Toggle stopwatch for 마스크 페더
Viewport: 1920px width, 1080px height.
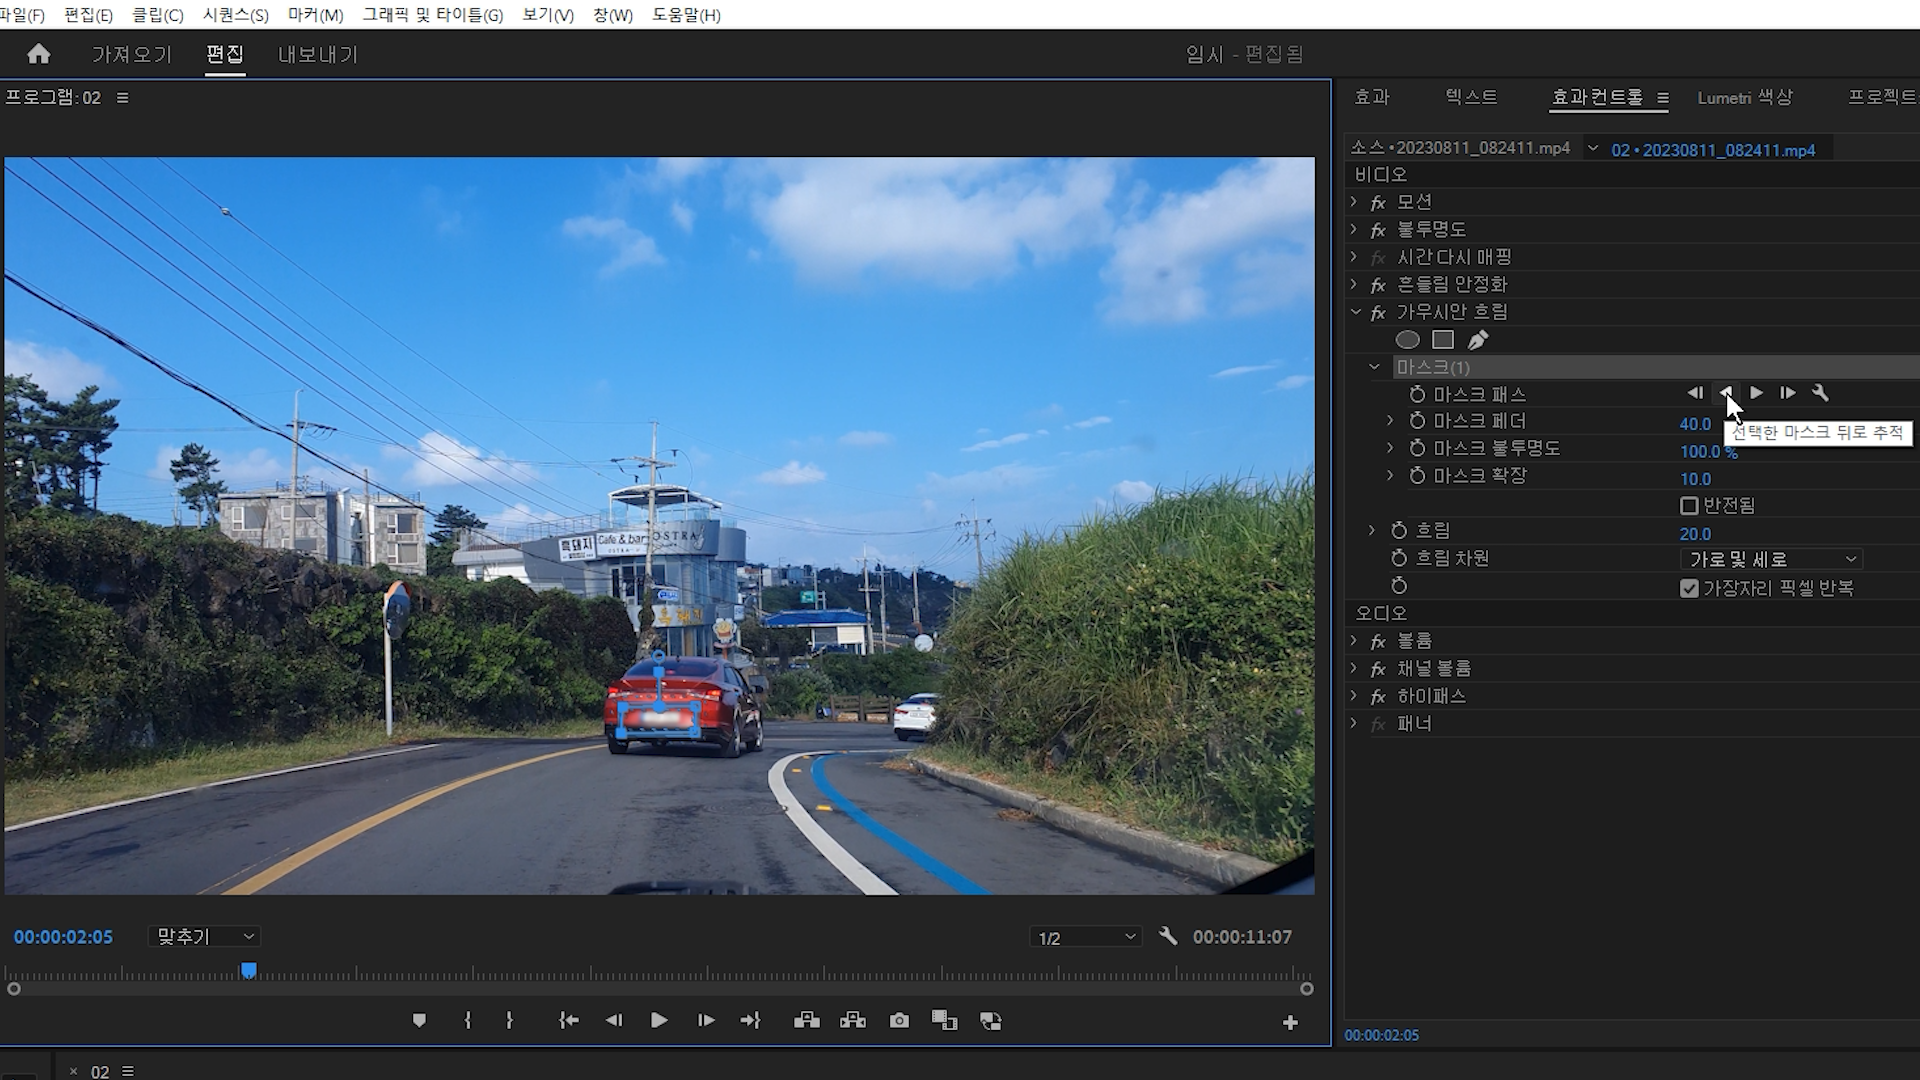tap(1417, 421)
